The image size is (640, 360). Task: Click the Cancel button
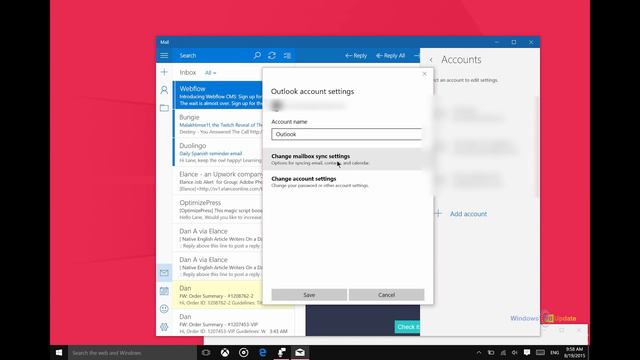point(386,295)
